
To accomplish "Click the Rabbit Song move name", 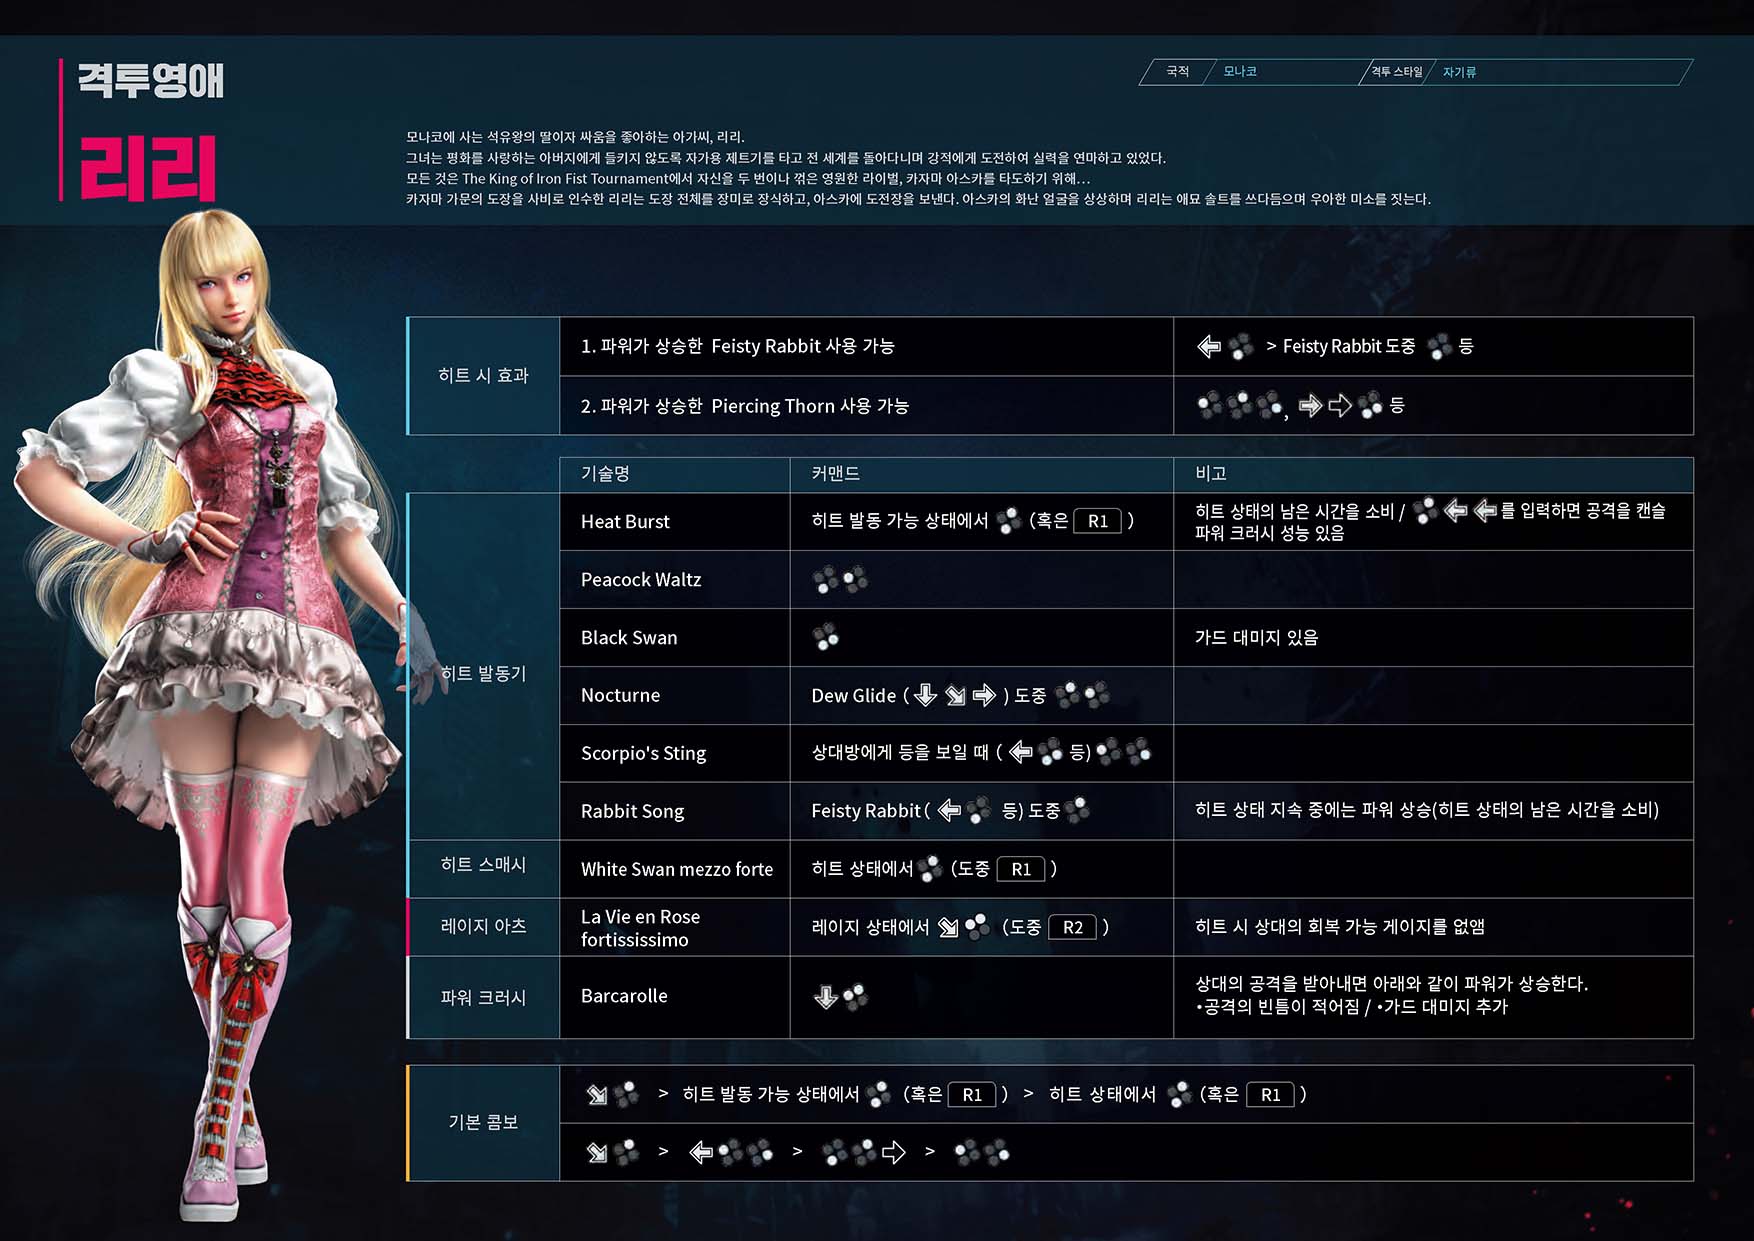I will [x=632, y=811].
